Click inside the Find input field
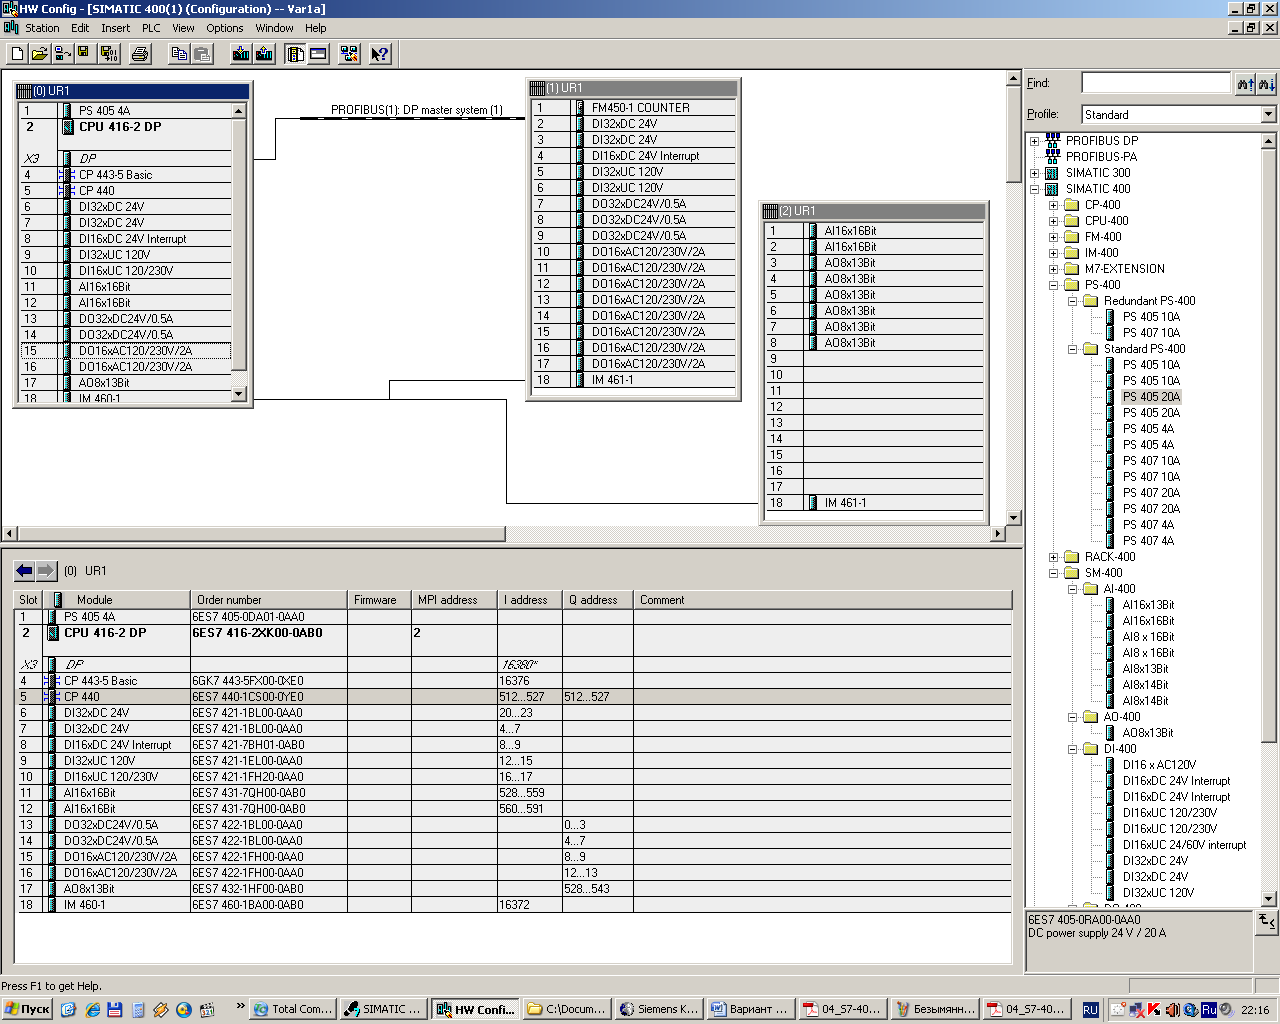1280x1024 pixels. (x=1155, y=83)
